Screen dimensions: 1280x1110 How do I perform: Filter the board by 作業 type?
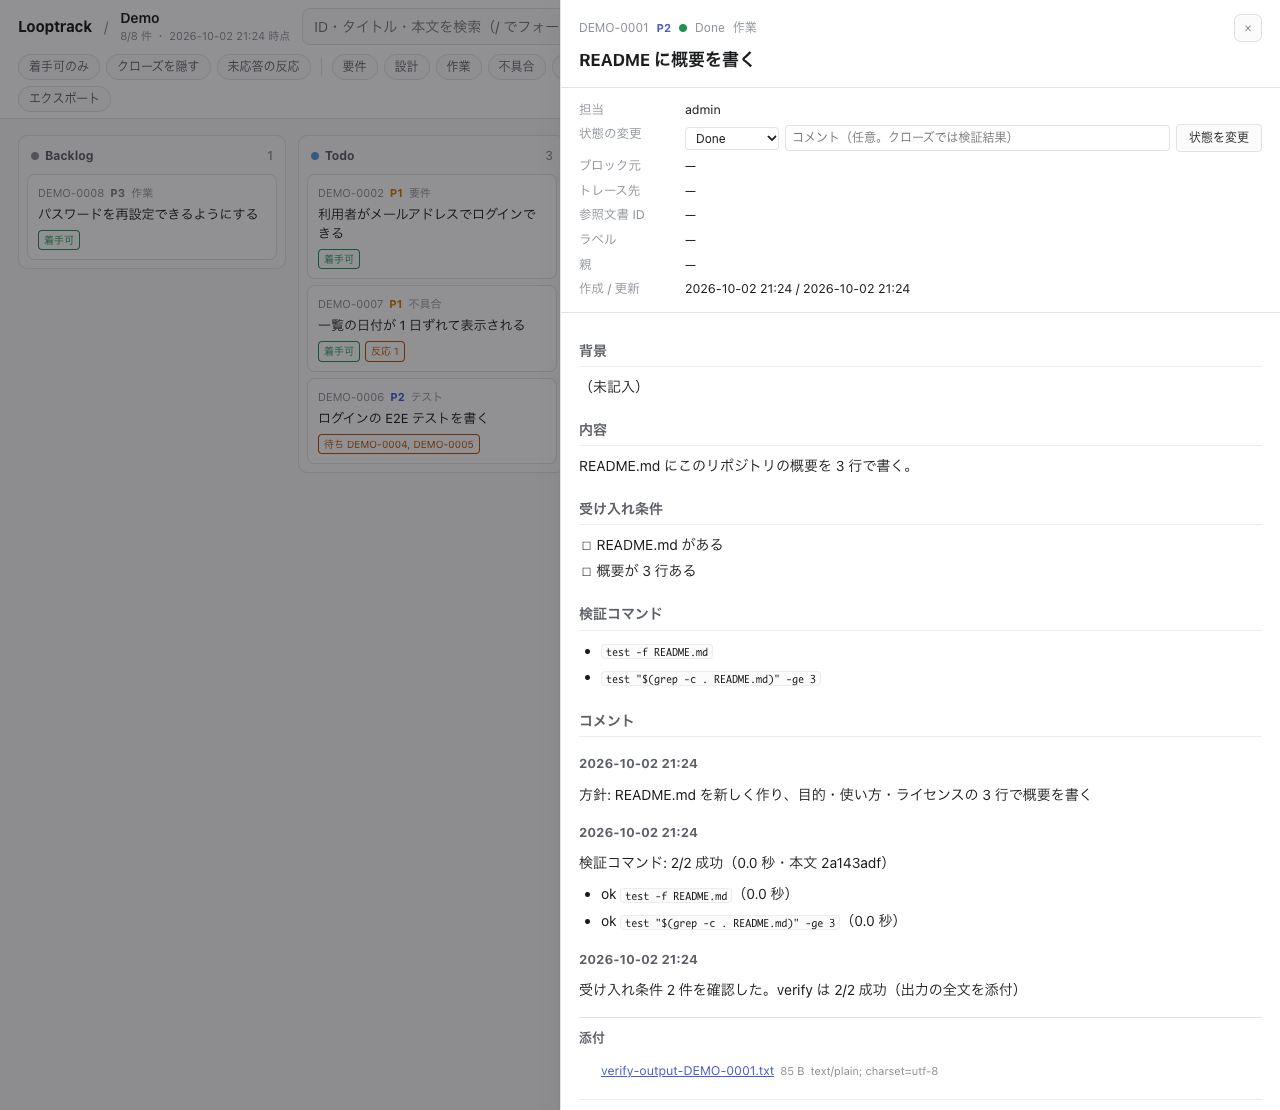coord(459,67)
